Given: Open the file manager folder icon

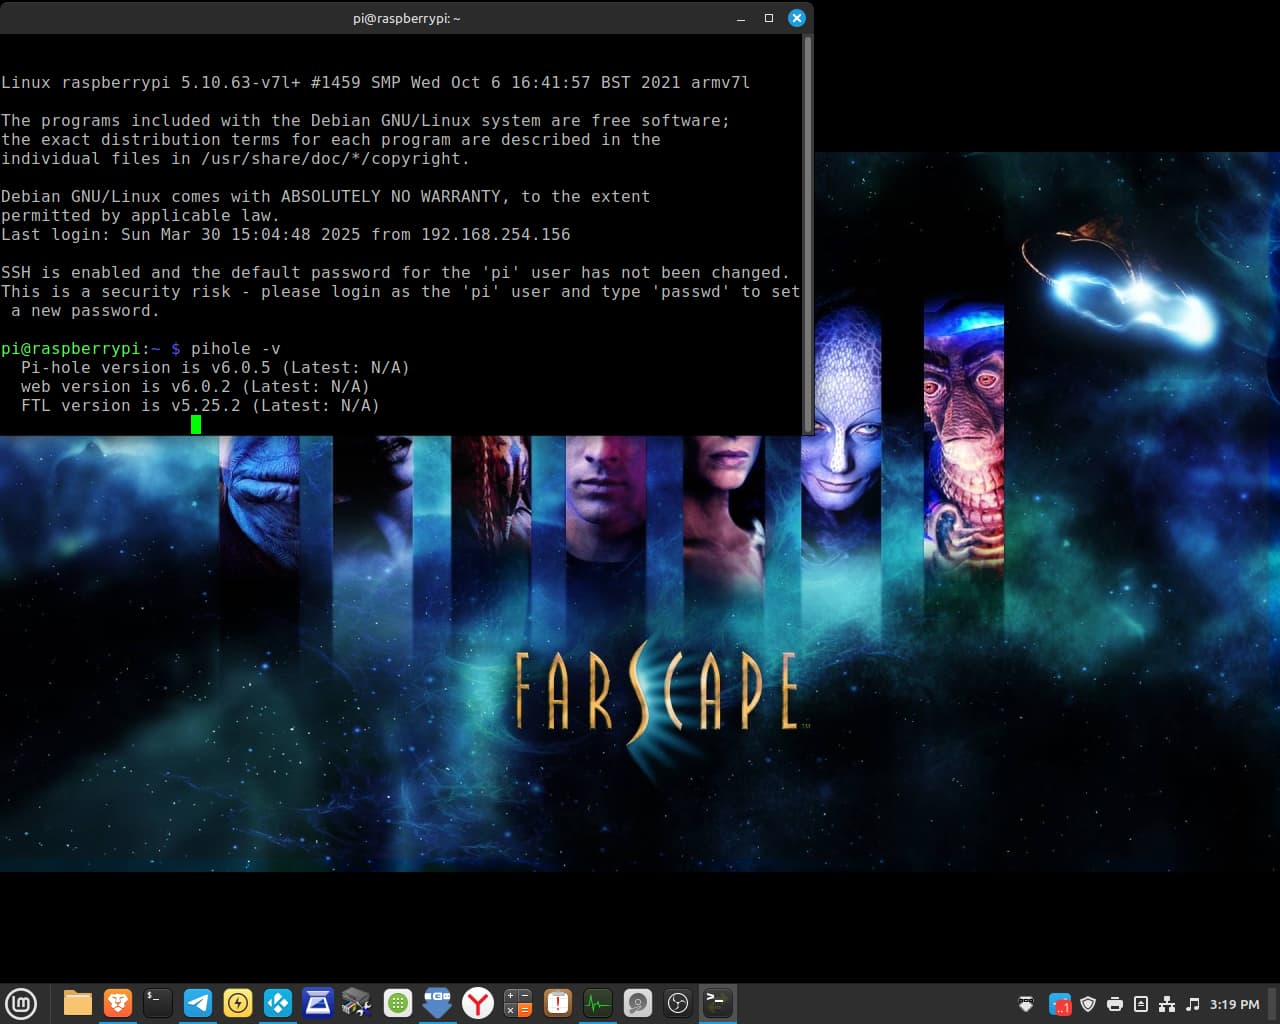Looking at the screenshot, I should click(x=78, y=1003).
